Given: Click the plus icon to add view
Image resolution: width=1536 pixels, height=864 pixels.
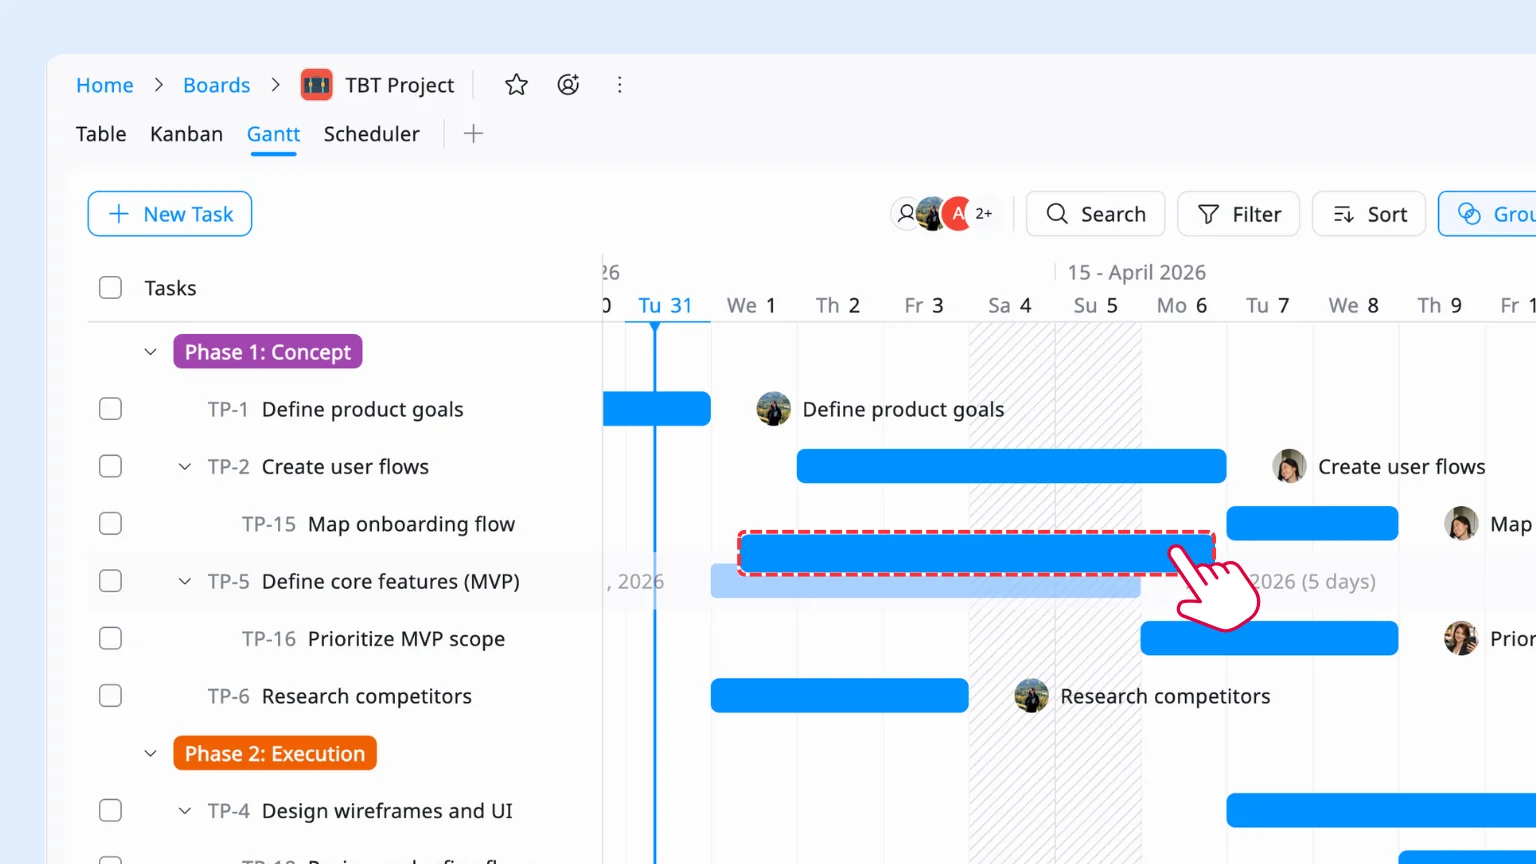Looking at the screenshot, I should click(x=474, y=134).
